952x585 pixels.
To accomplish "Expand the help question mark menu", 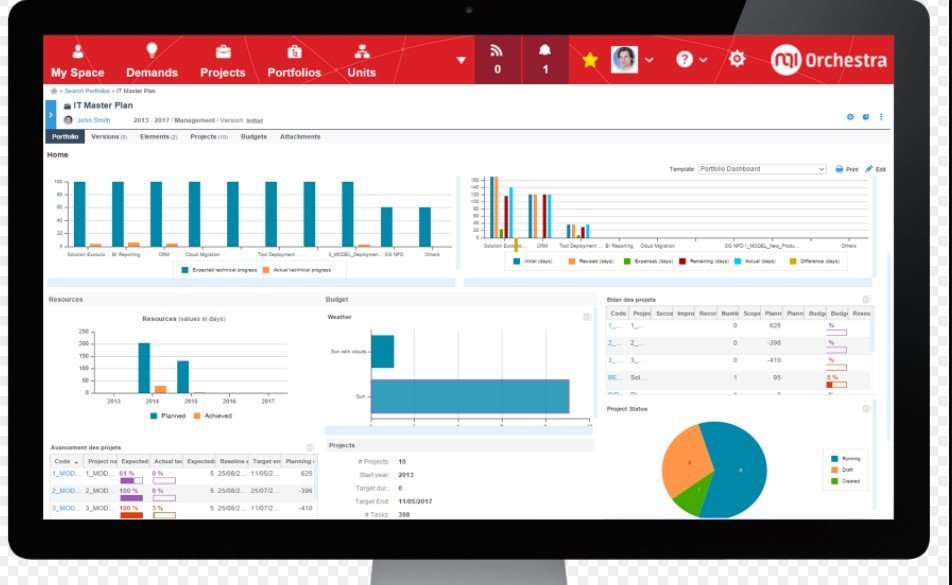I will click(x=685, y=59).
